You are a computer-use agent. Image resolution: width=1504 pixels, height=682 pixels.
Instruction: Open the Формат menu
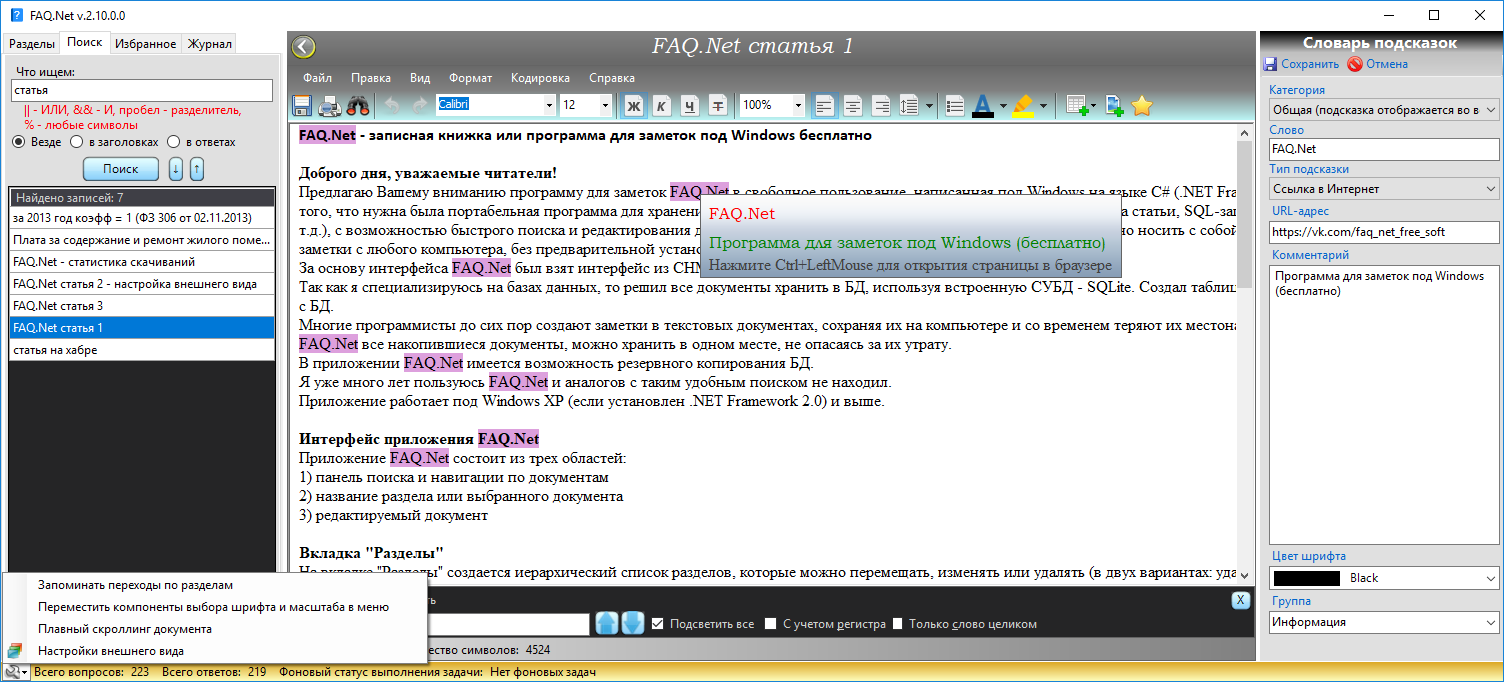point(470,78)
